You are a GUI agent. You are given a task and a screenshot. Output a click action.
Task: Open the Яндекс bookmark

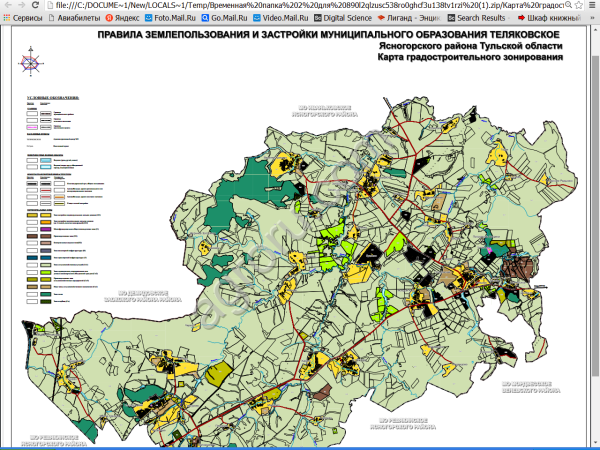[x=121, y=18]
